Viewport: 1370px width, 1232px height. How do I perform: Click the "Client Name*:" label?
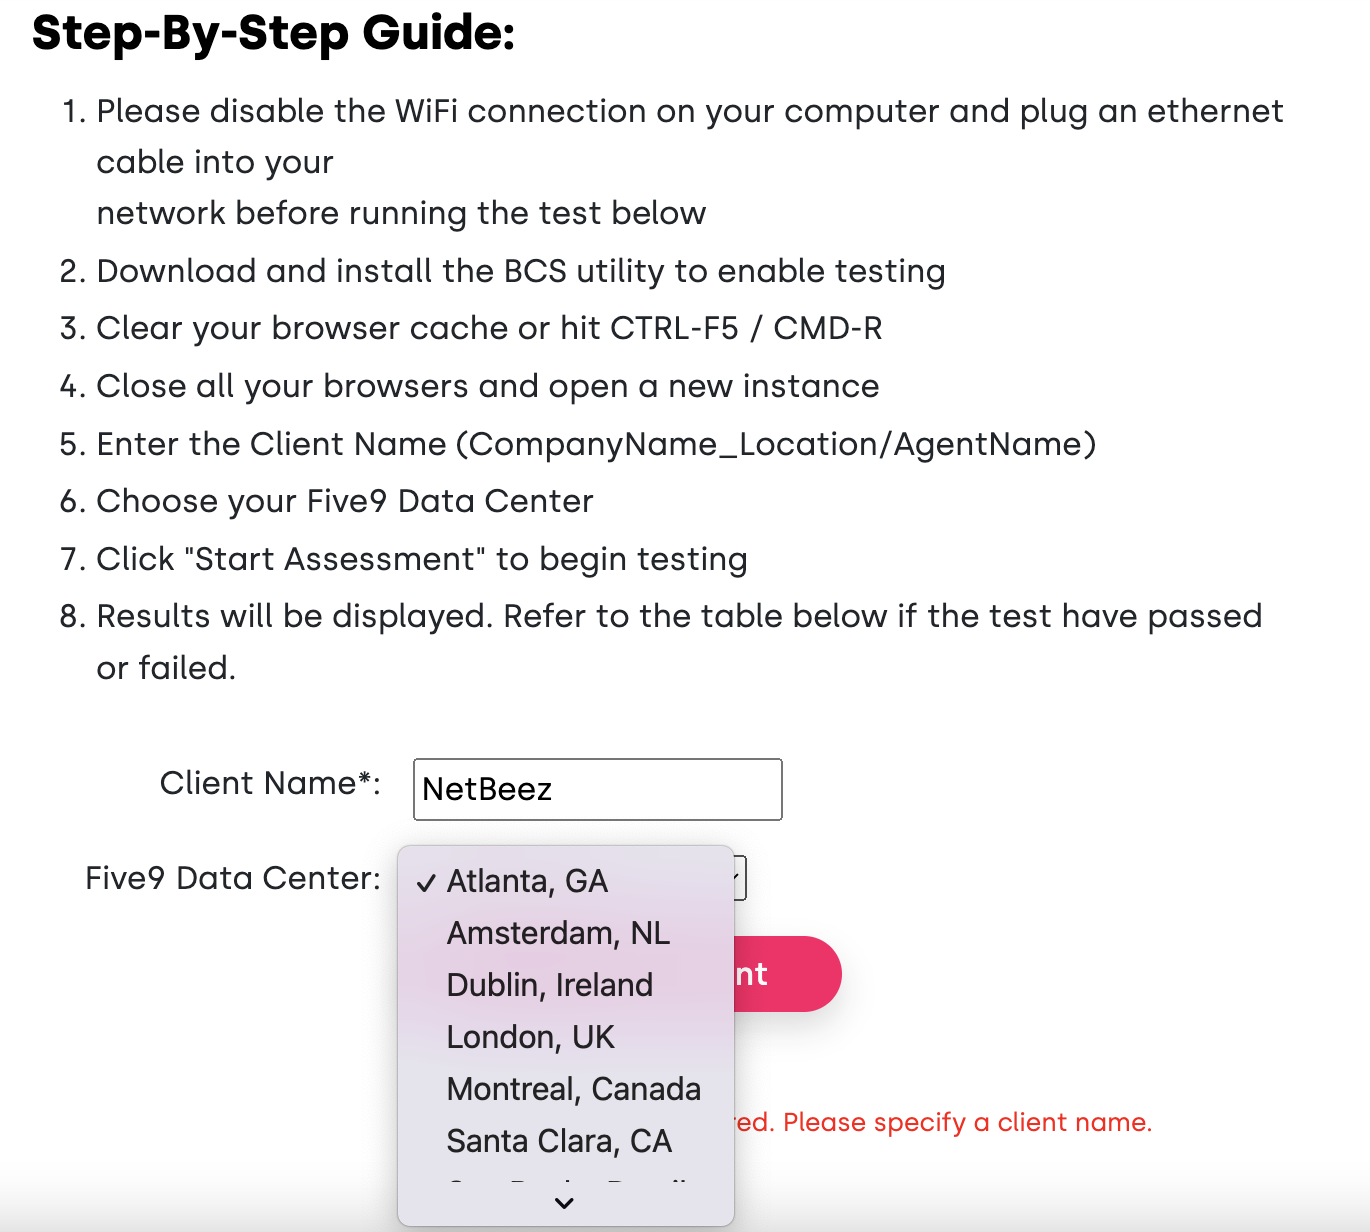tap(270, 783)
